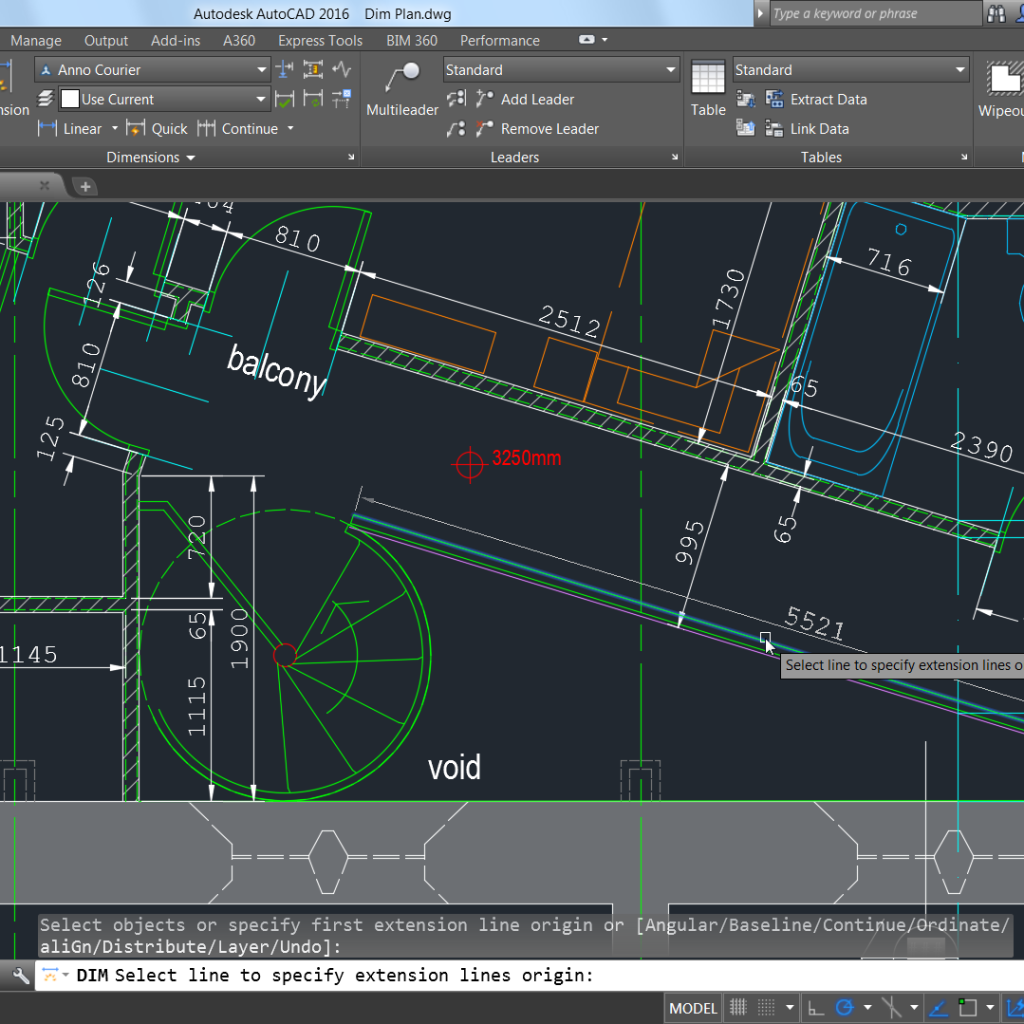The width and height of the screenshot is (1024, 1024).
Task: Toggle object snap tracking in status bar
Action: (x=938, y=1008)
